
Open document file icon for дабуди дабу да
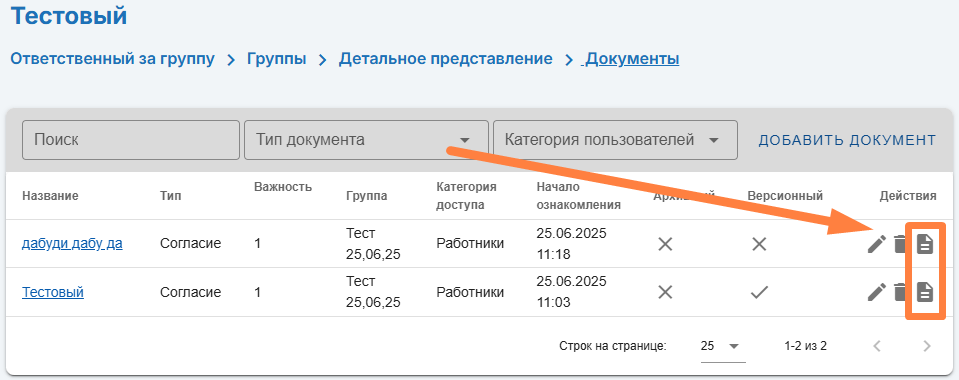(925, 244)
